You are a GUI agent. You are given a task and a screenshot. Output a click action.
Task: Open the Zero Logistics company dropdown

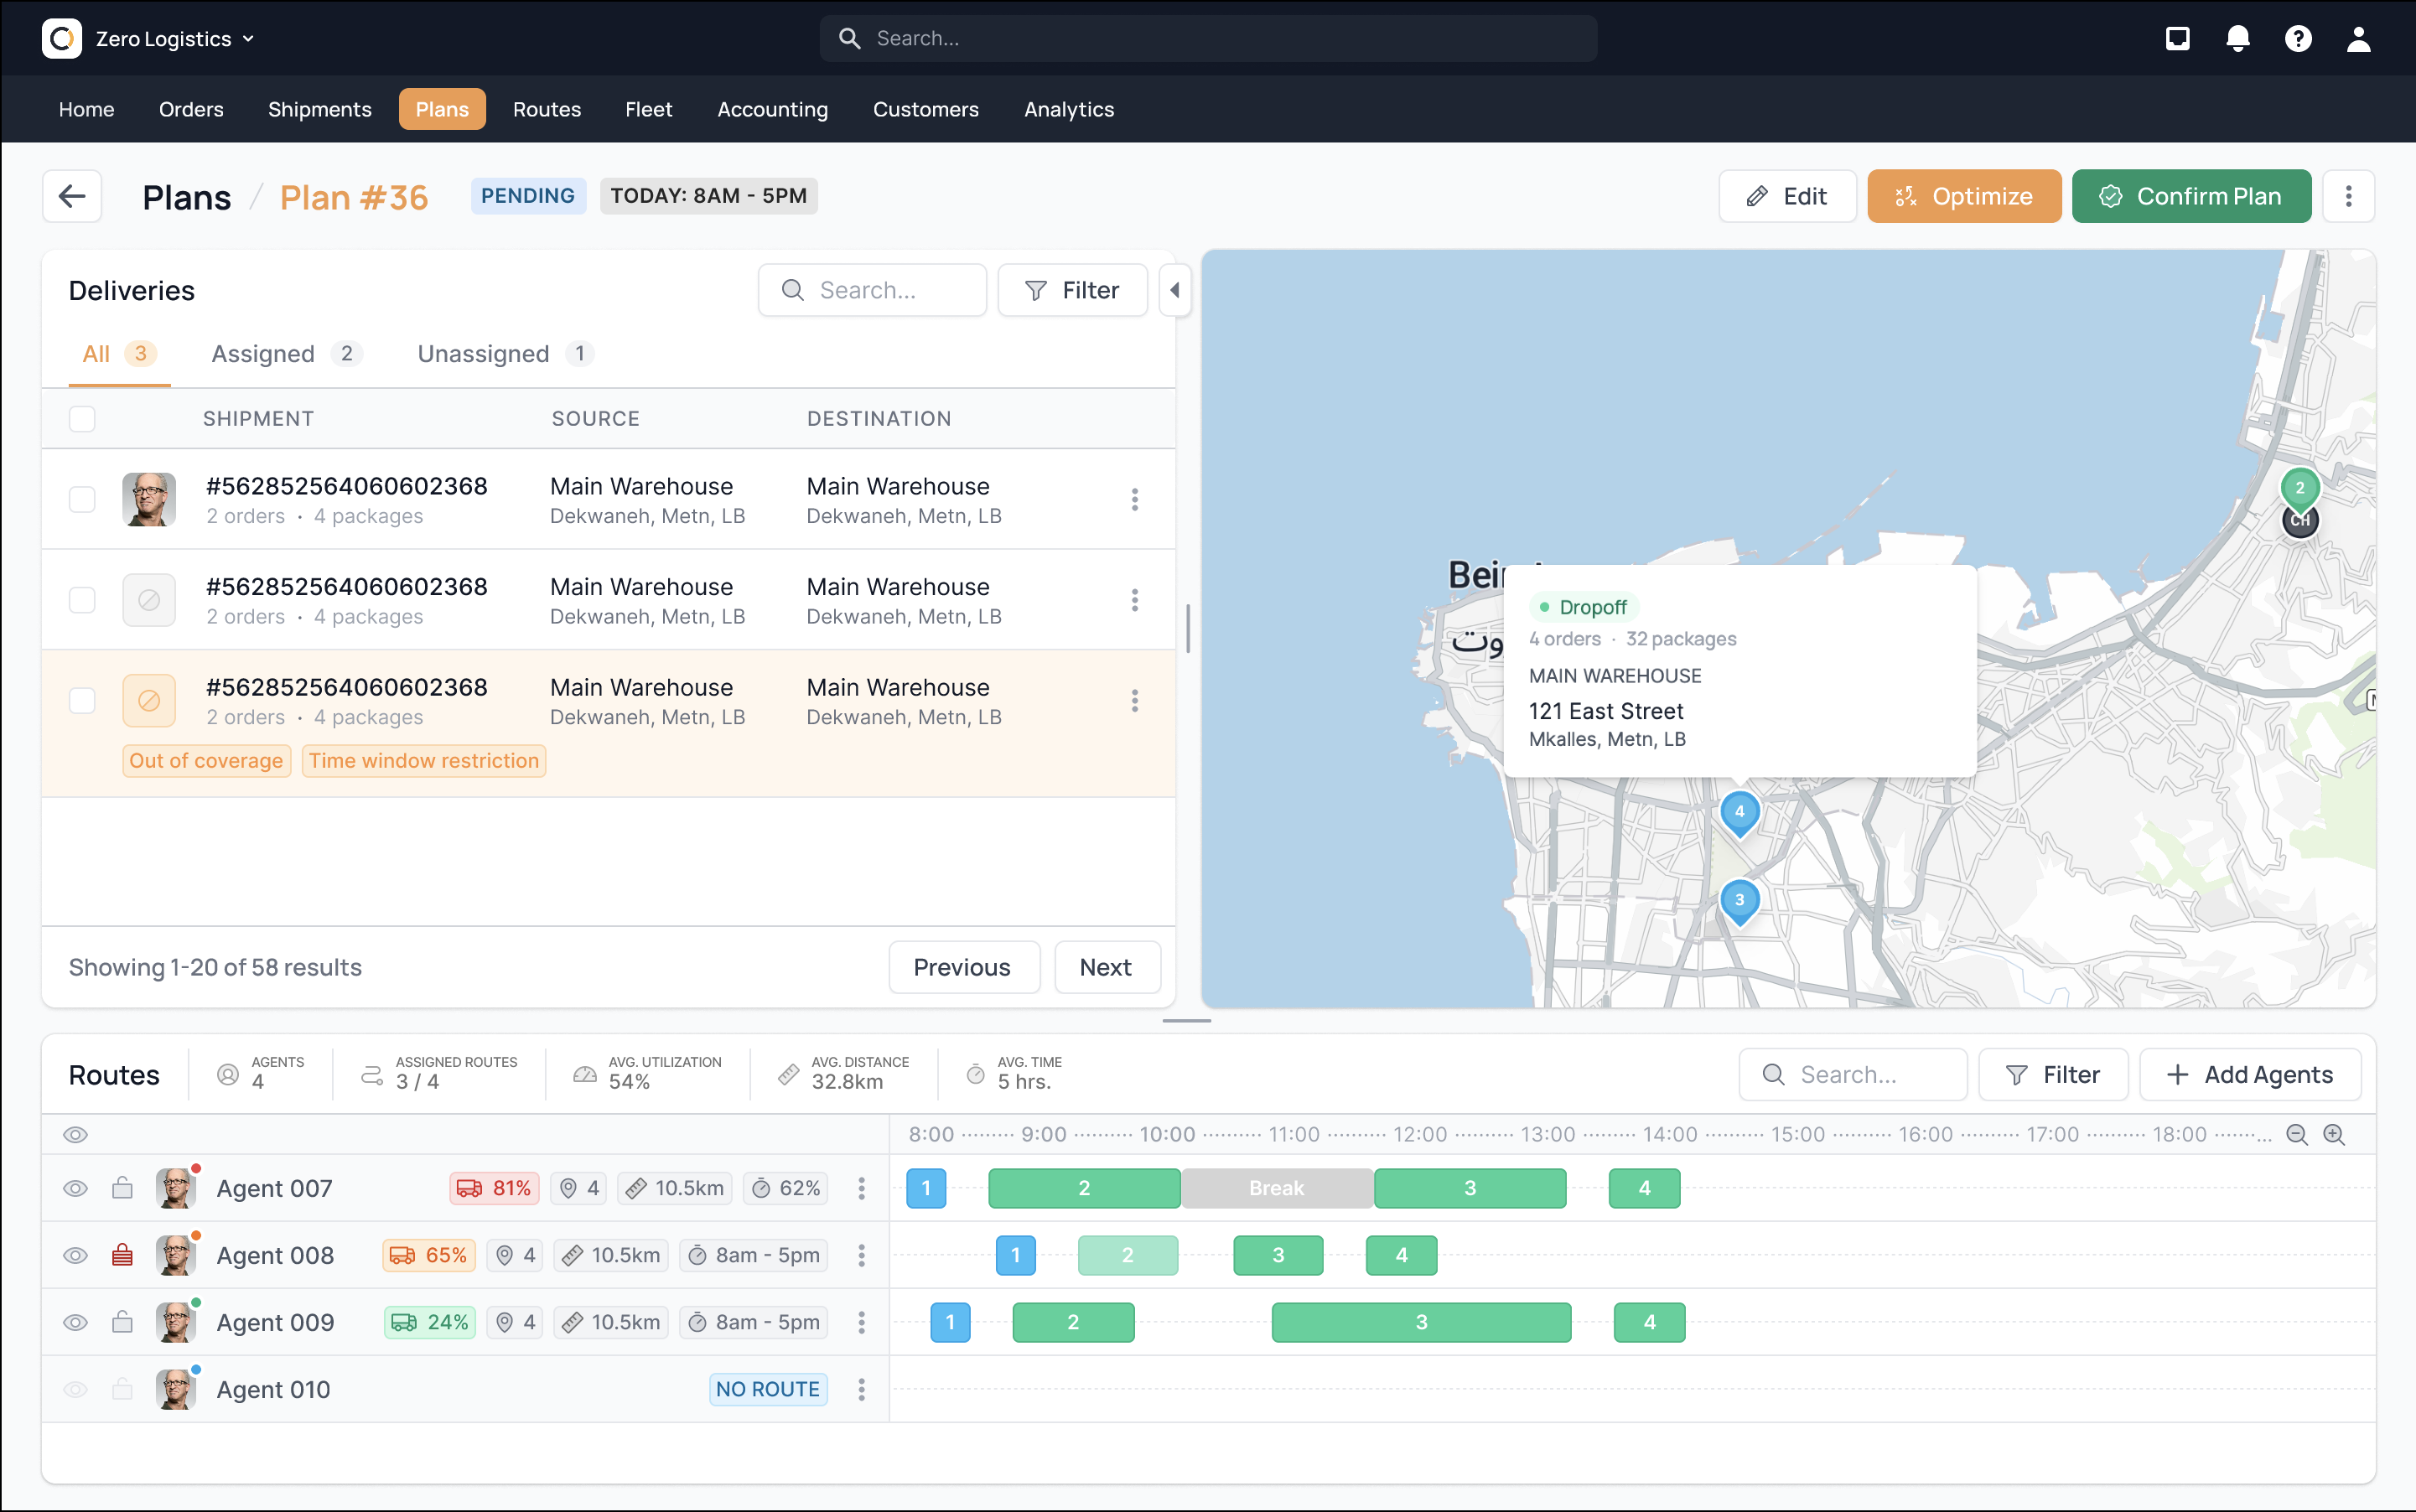coord(175,38)
